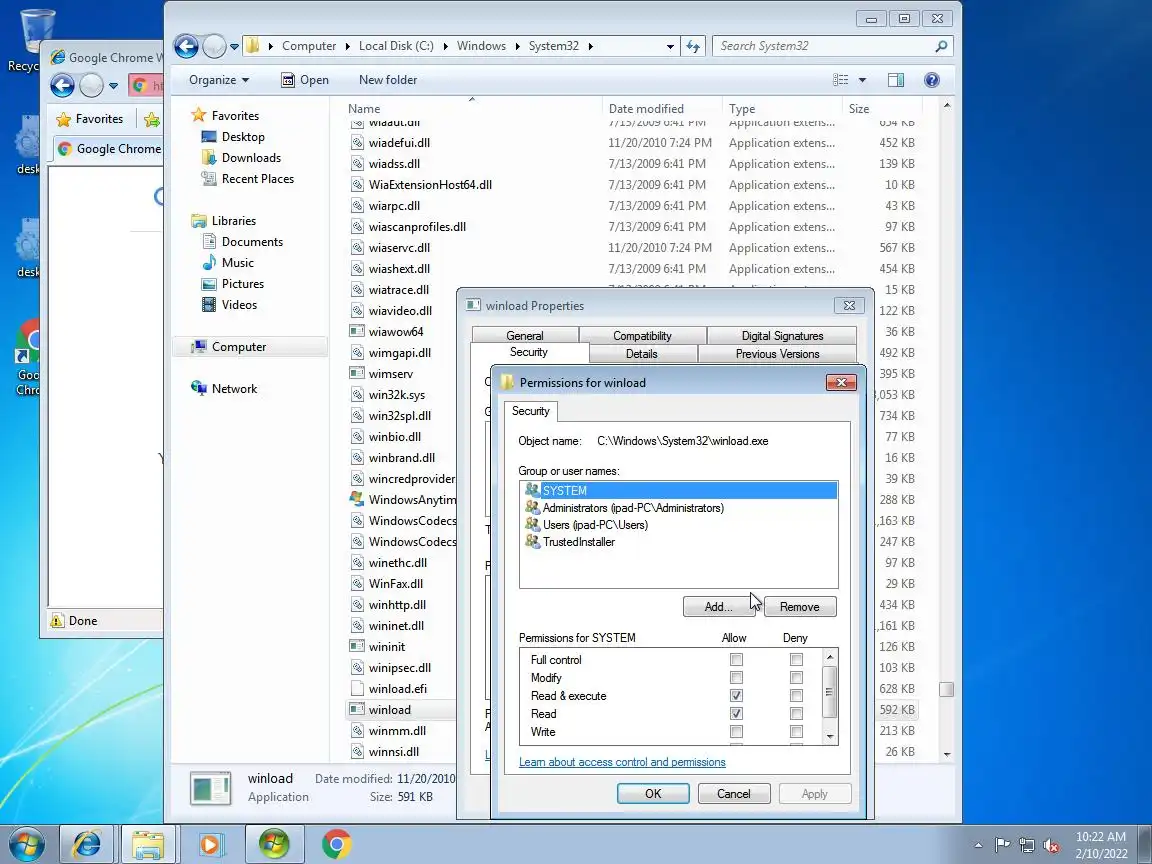This screenshot has width=1152, height=864.
Task: Click Remove button in Permissions
Action: tap(799, 607)
